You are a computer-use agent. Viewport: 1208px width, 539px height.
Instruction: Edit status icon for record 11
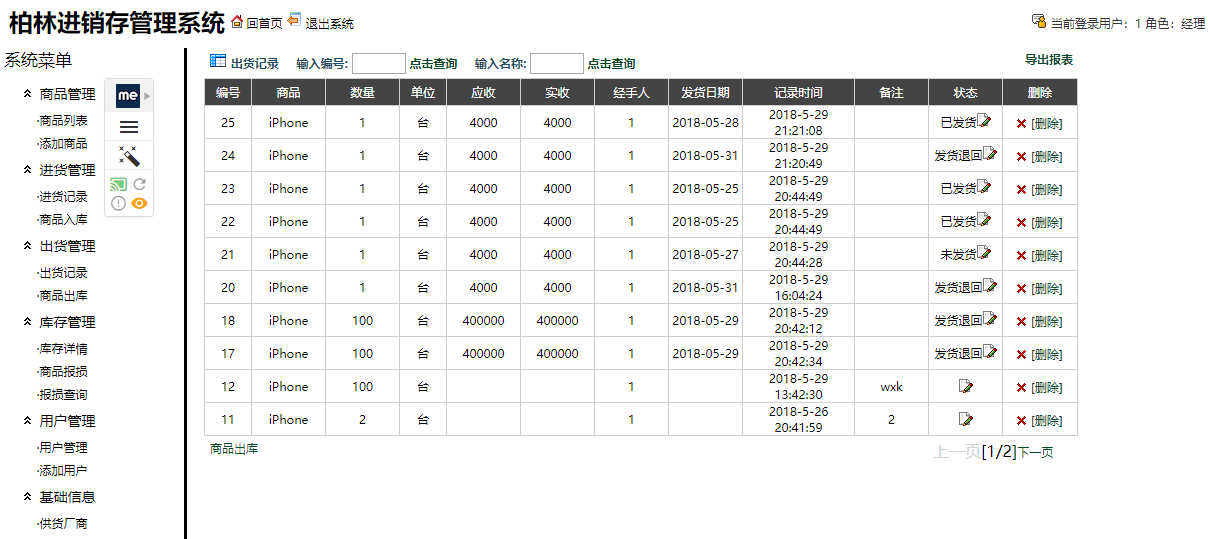[965, 419]
